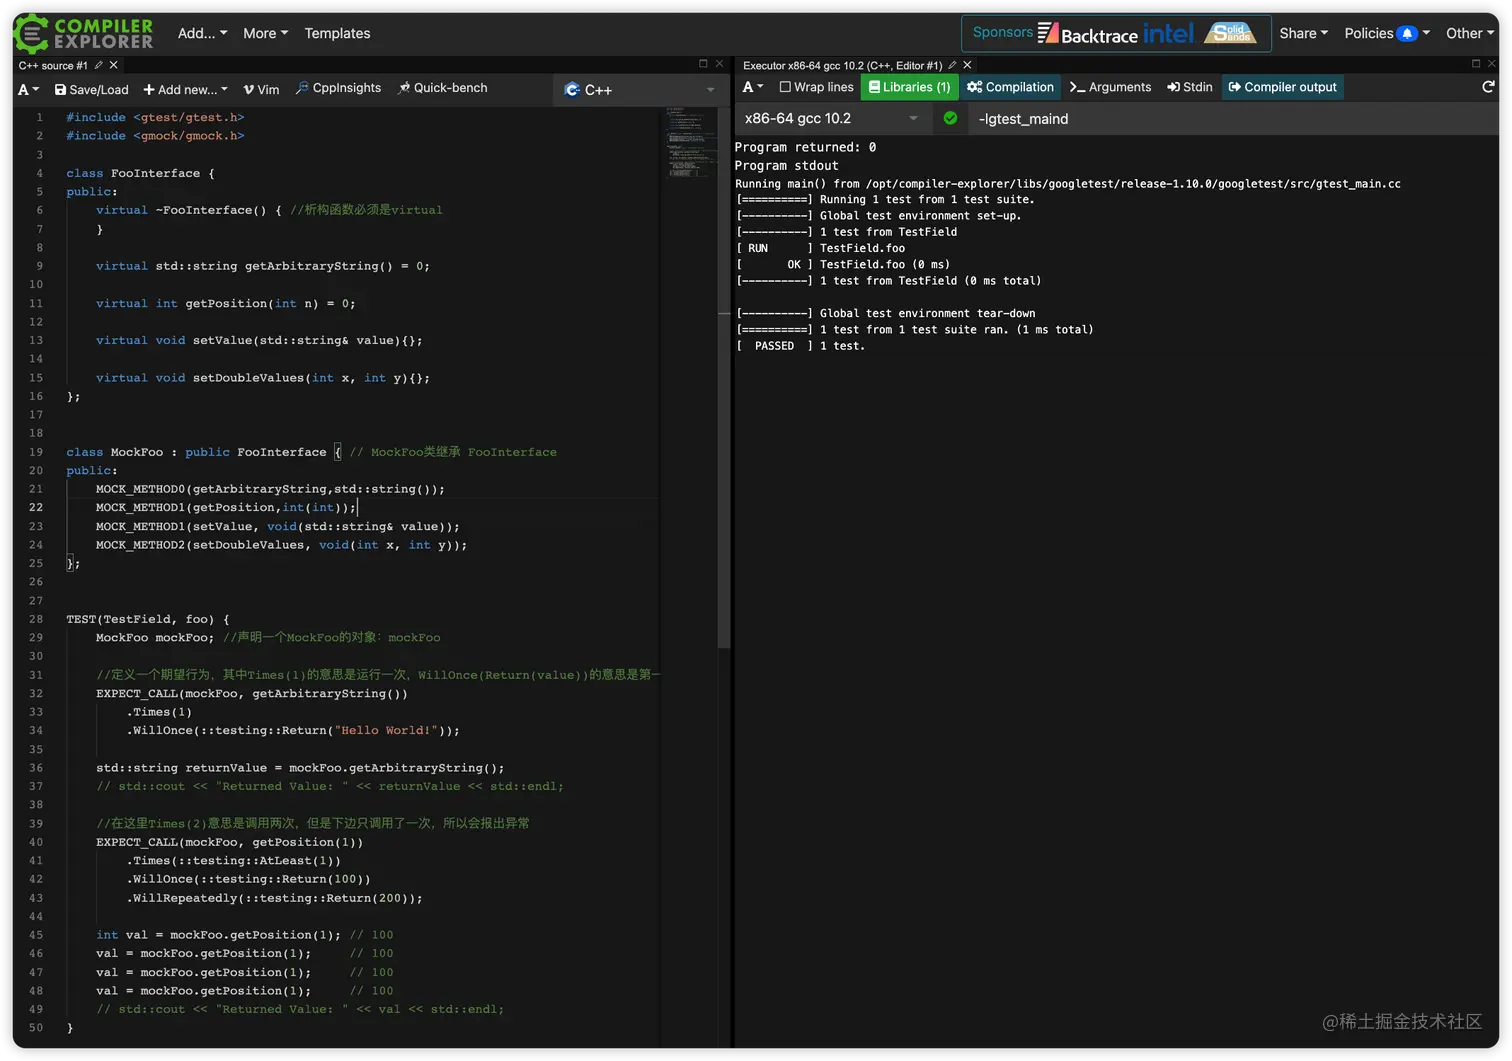Click the Save/Load button

(91, 89)
